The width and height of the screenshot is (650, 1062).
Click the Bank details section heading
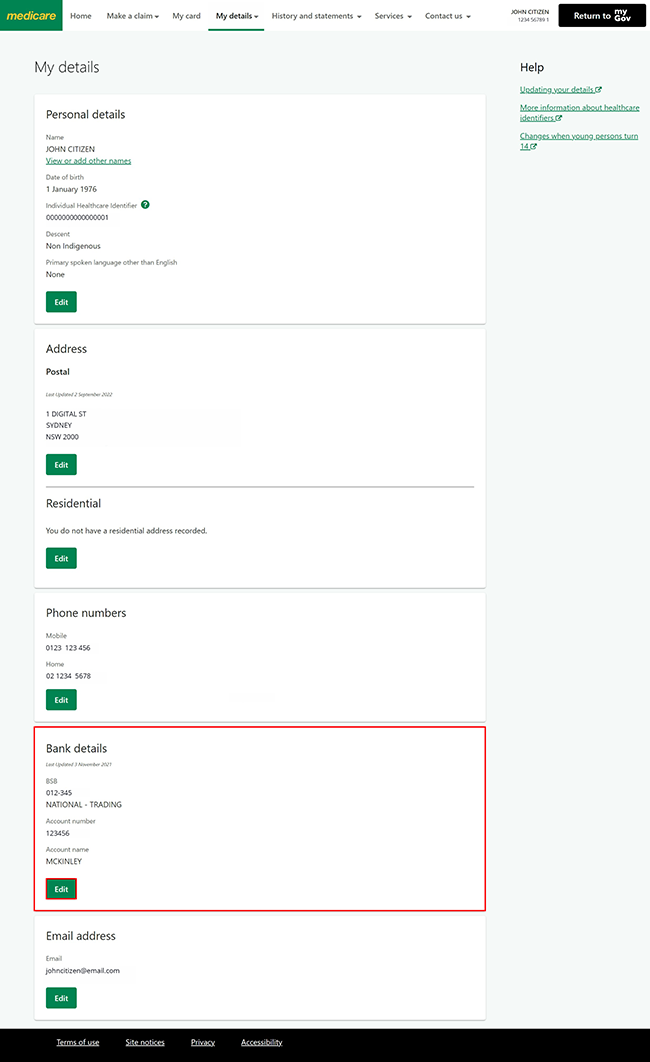[77, 748]
